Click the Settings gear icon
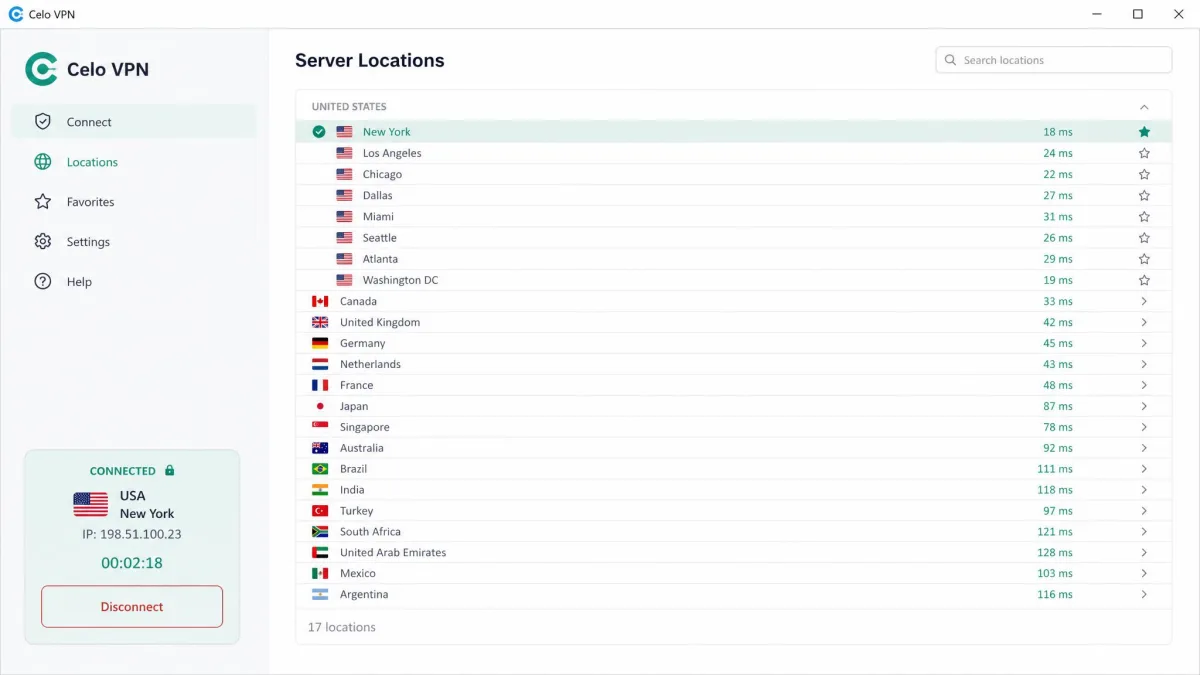The image size is (1200, 675). click(x=42, y=242)
